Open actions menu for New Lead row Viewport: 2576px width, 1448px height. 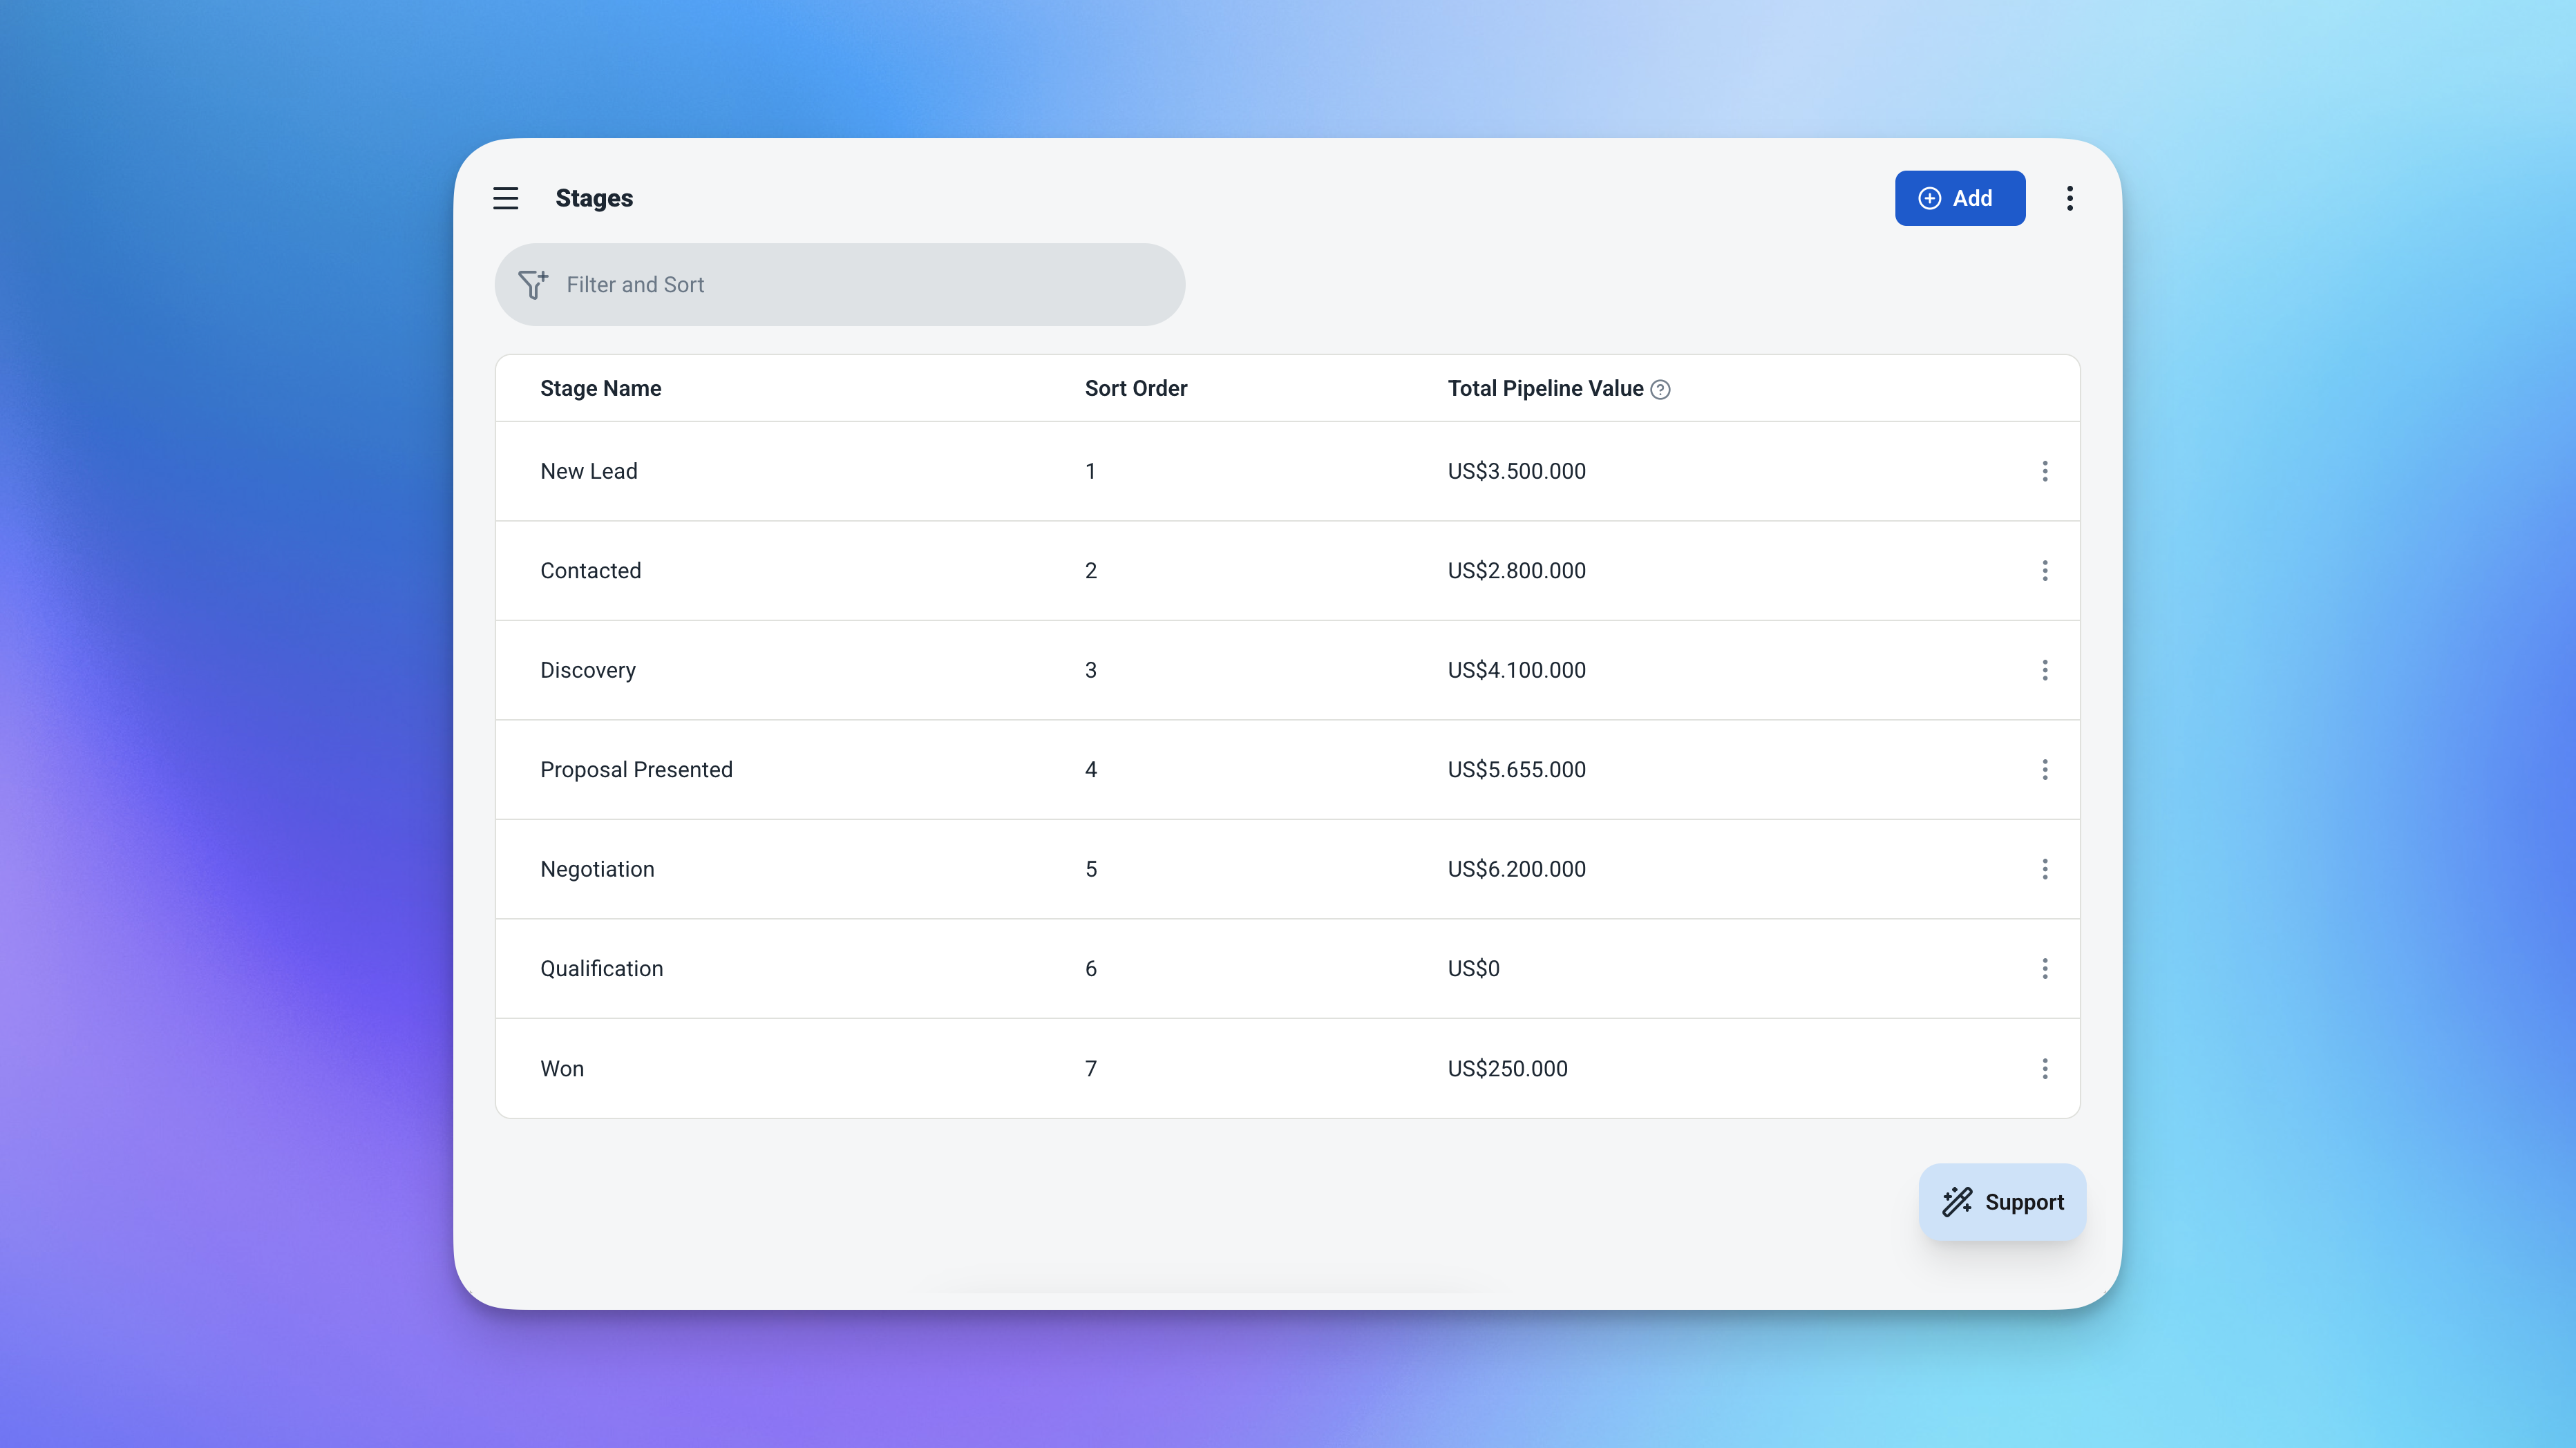coord(2044,471)
